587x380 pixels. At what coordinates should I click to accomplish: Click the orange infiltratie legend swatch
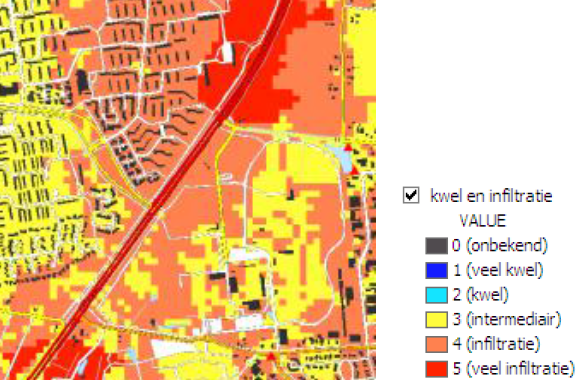(437, 344)
